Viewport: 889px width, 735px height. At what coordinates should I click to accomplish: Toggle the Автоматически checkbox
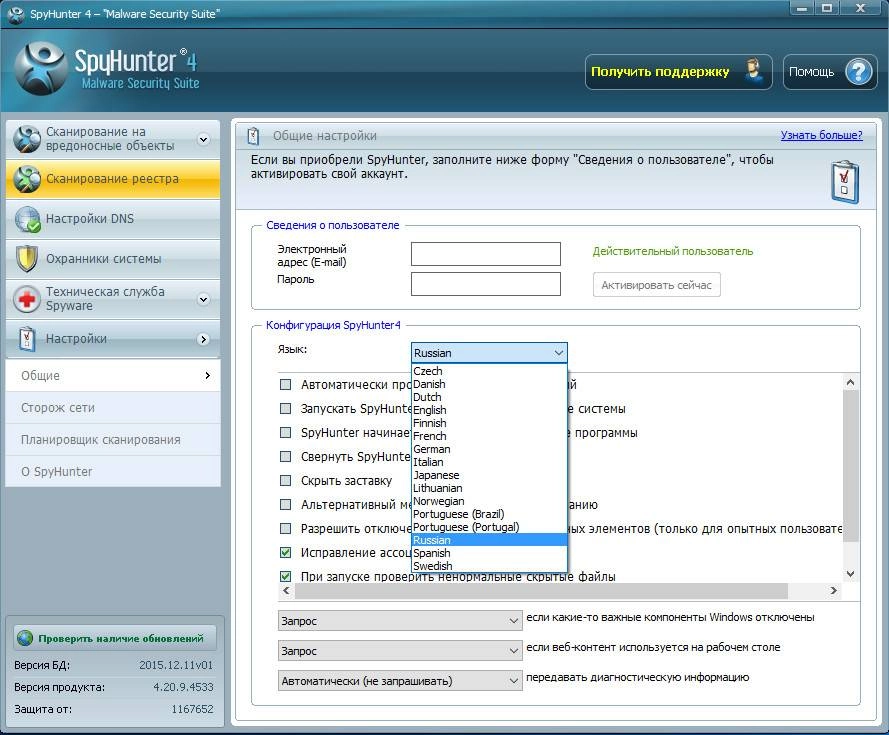[x=286, y=385]
